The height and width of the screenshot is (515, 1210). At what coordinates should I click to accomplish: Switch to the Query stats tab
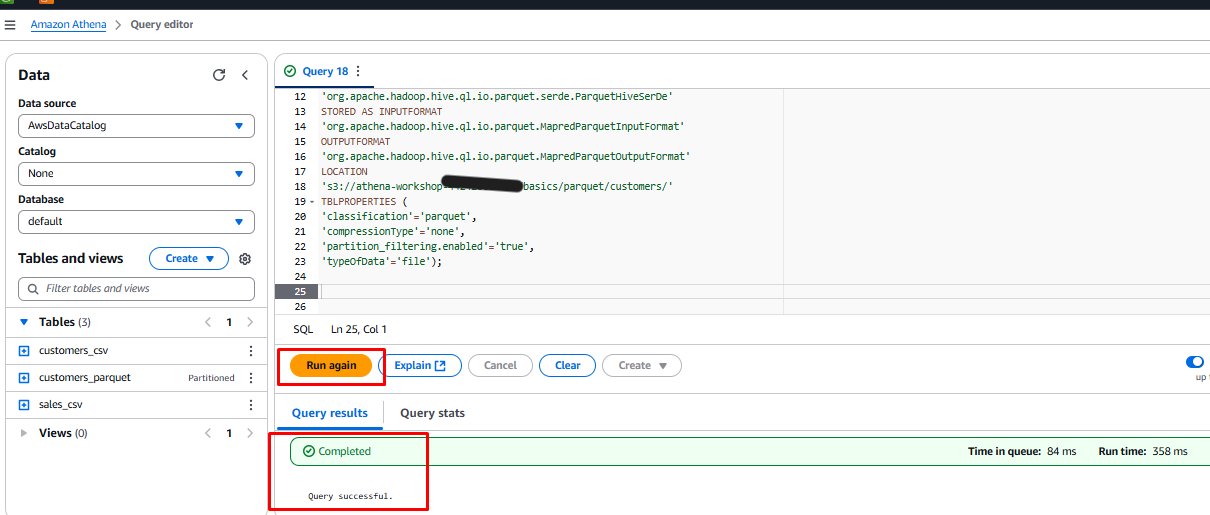[432, 413]
